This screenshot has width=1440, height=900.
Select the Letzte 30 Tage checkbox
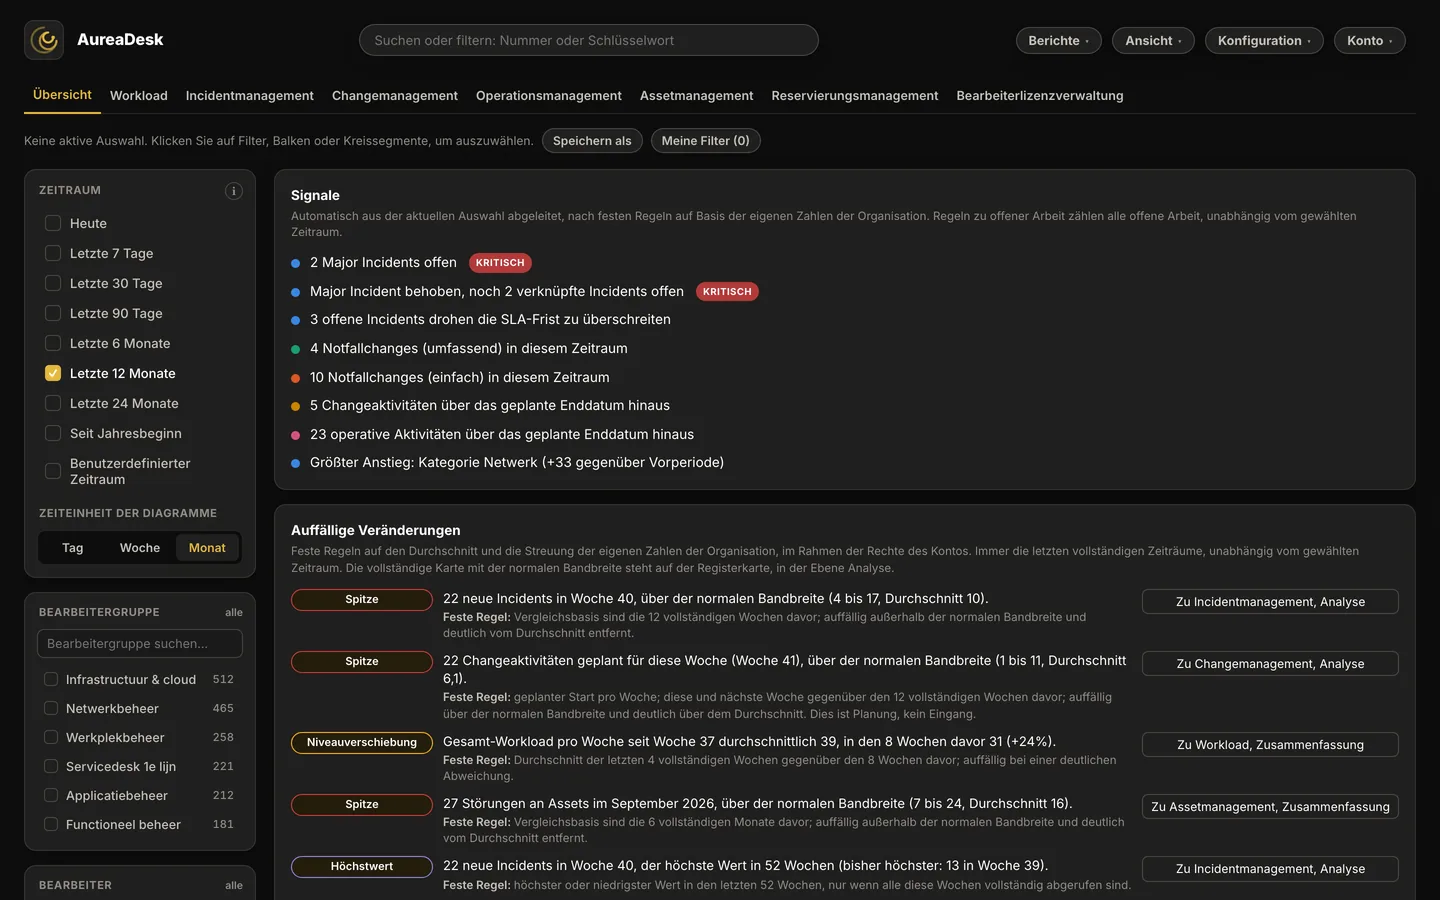(x=53, y=283)
